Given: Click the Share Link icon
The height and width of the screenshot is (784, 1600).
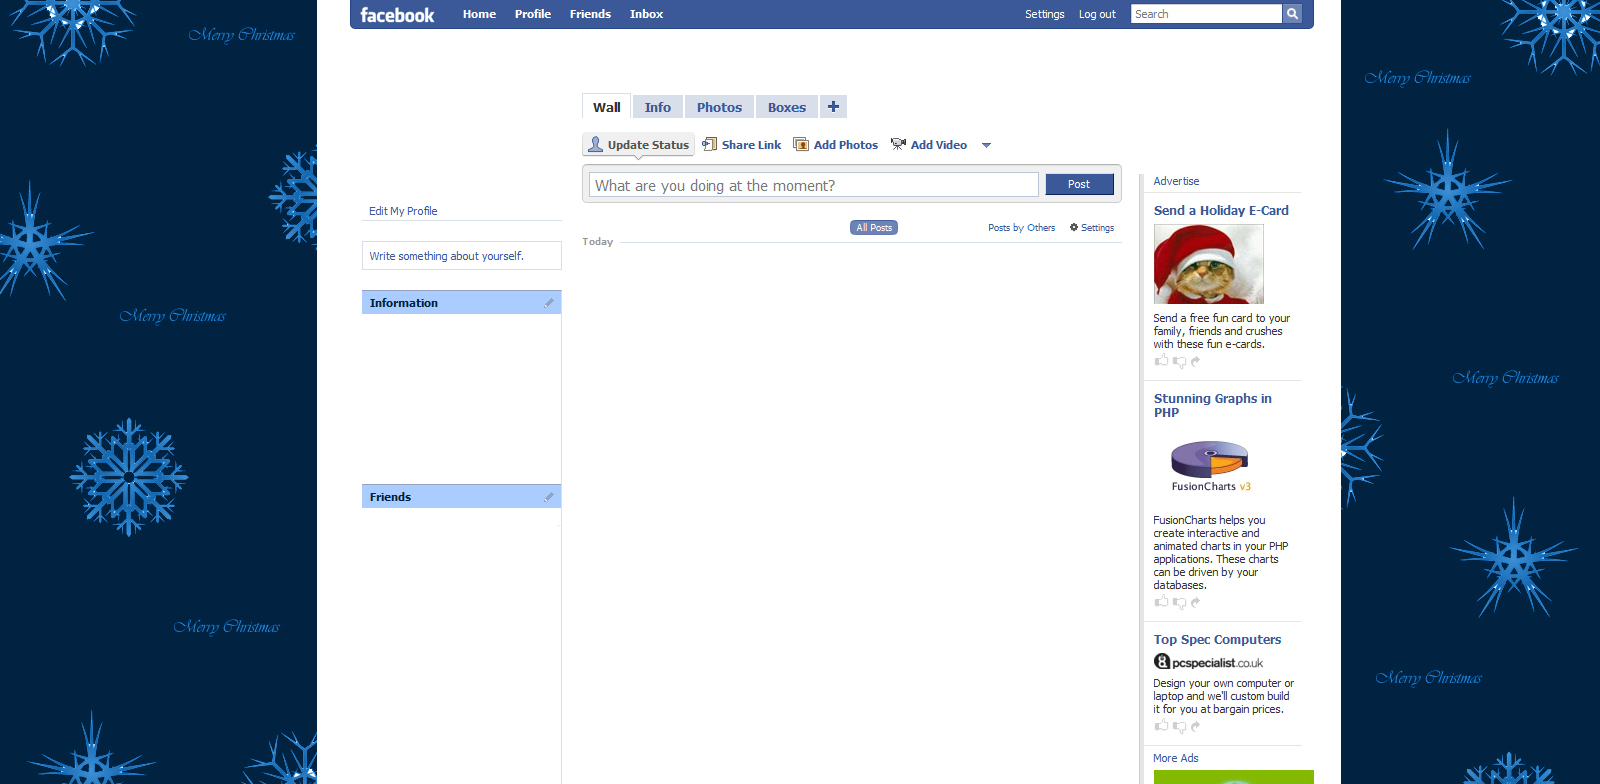Looking at the screenshot, I should tap(710, 144).
